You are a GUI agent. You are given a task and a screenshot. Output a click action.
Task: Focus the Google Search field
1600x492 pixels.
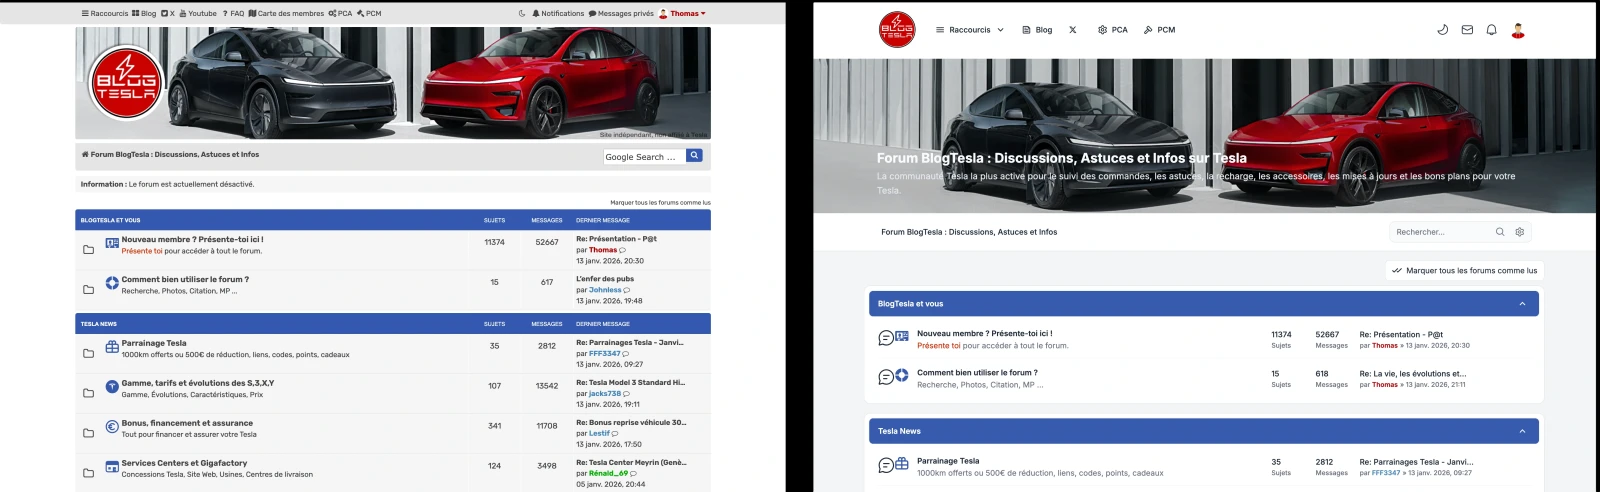(644, 157)
